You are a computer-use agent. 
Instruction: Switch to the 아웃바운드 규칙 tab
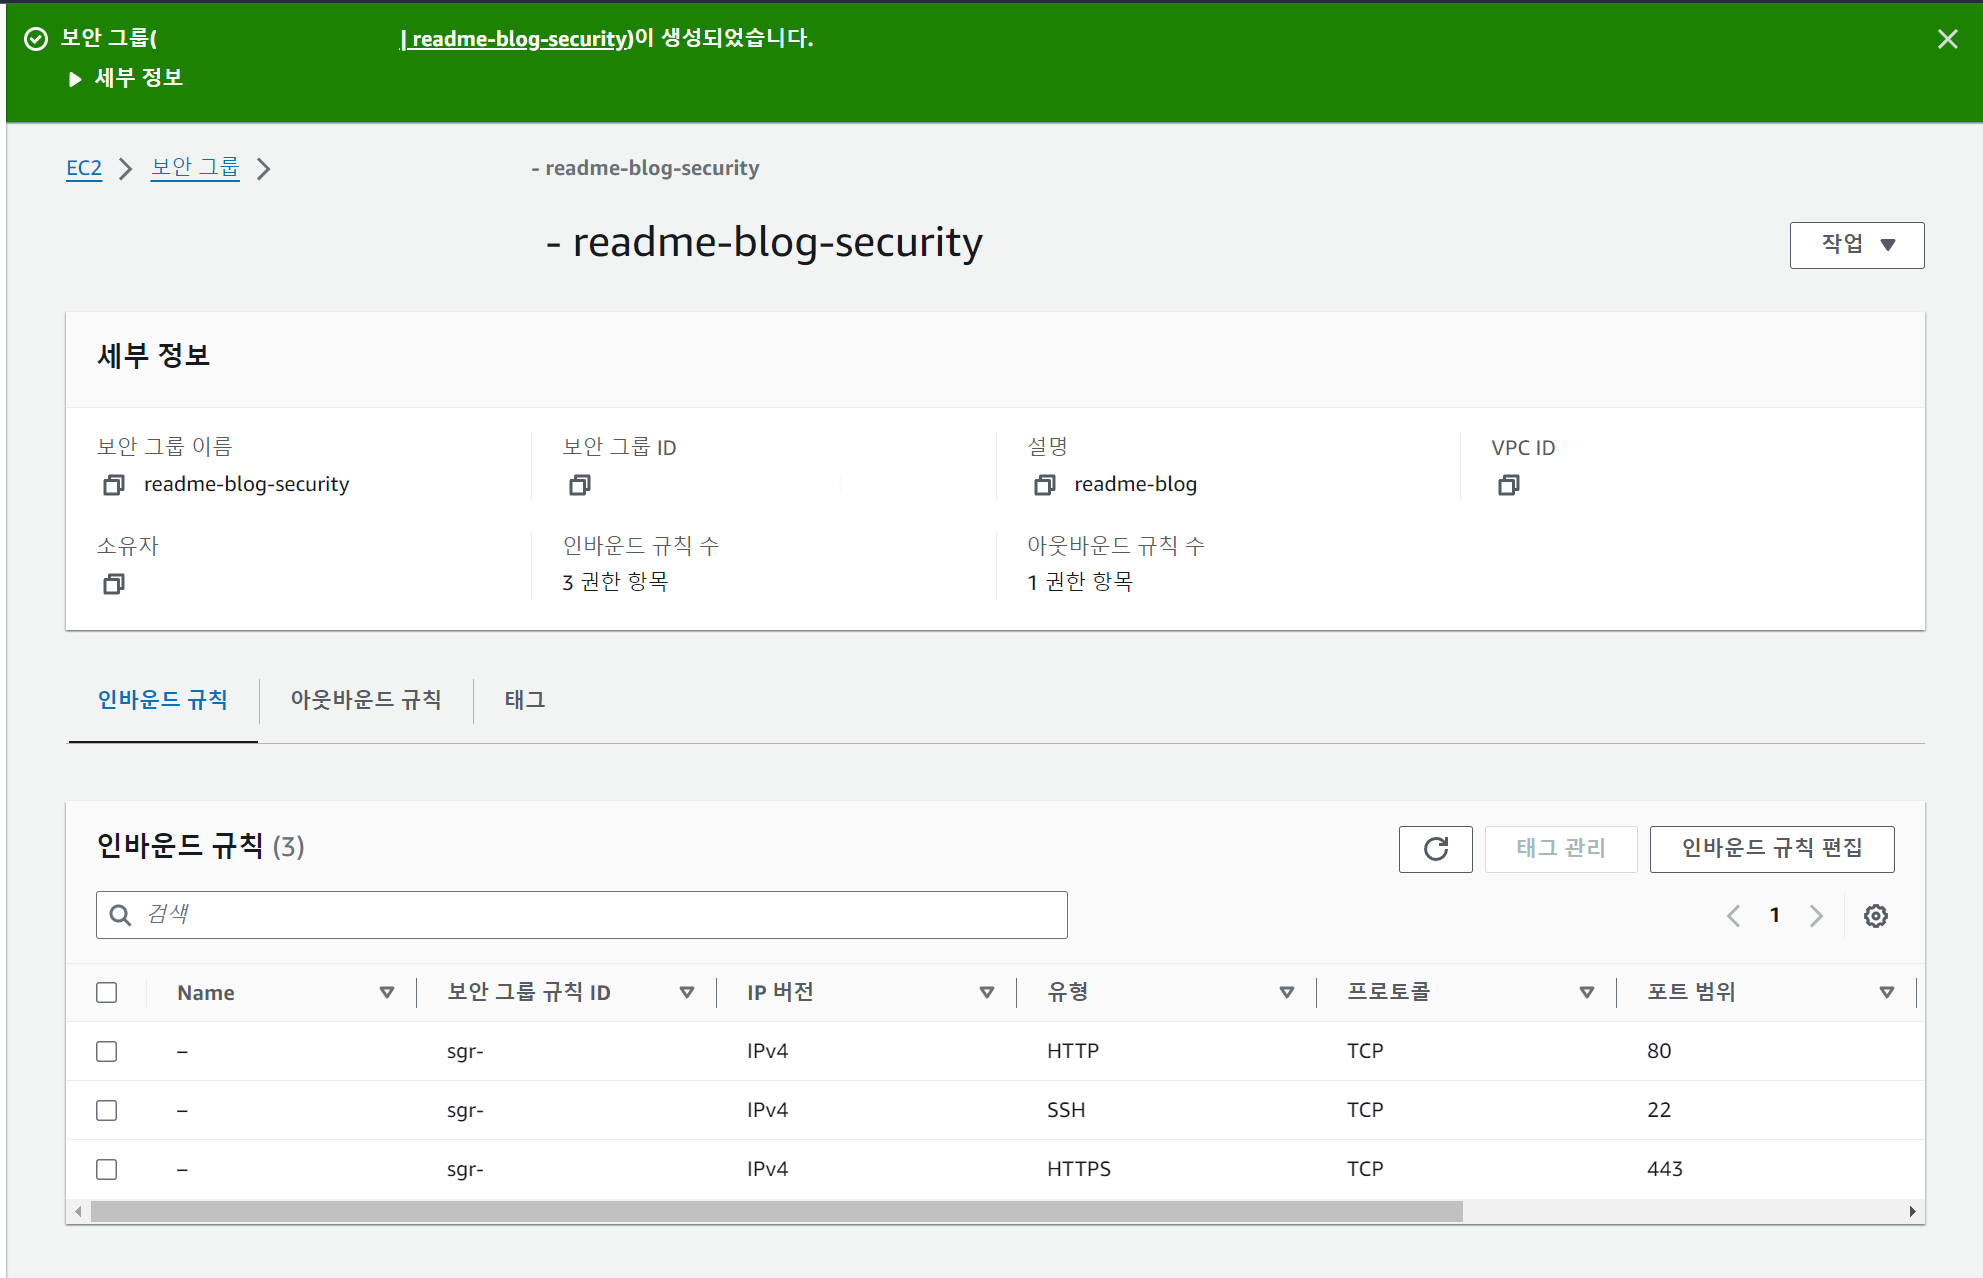coord(365,700)
